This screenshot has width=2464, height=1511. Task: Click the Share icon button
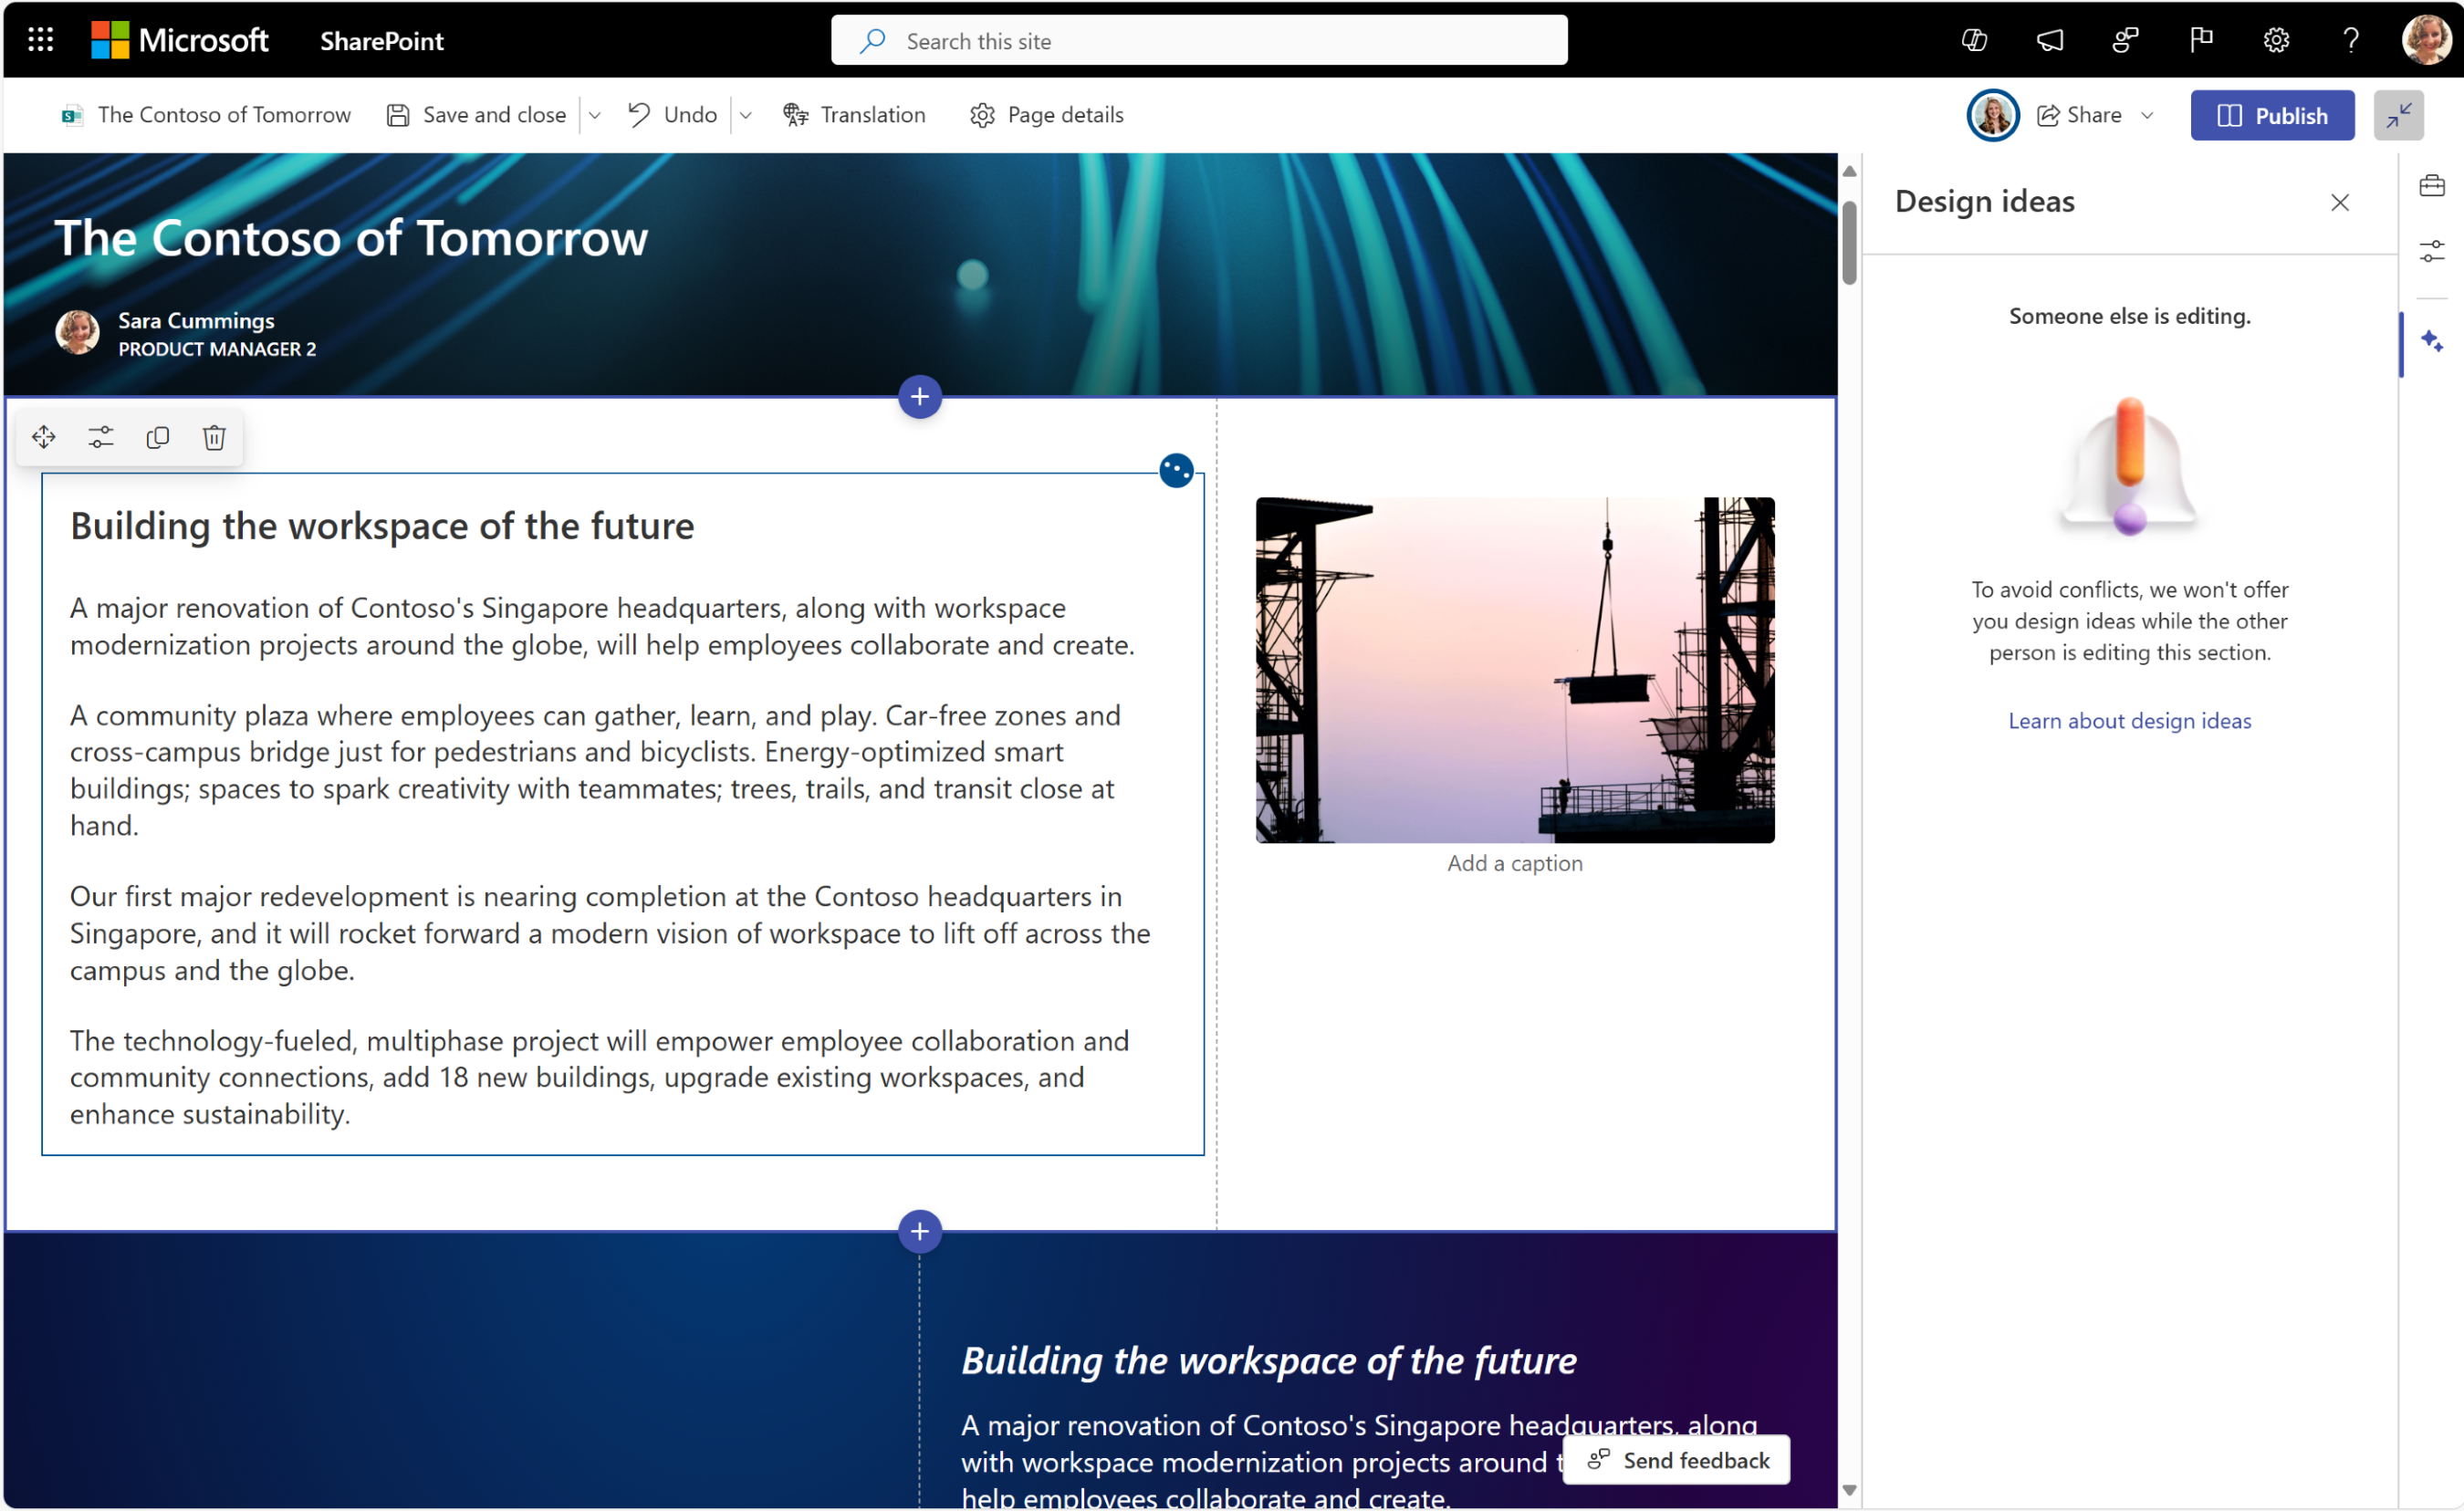(x=2047, y=114)
